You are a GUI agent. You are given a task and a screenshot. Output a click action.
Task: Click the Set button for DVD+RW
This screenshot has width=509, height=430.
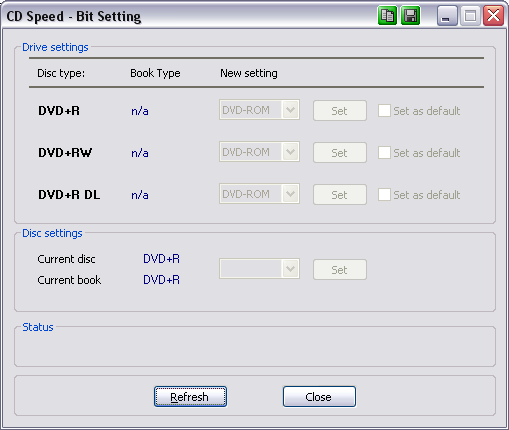point(340,153)
